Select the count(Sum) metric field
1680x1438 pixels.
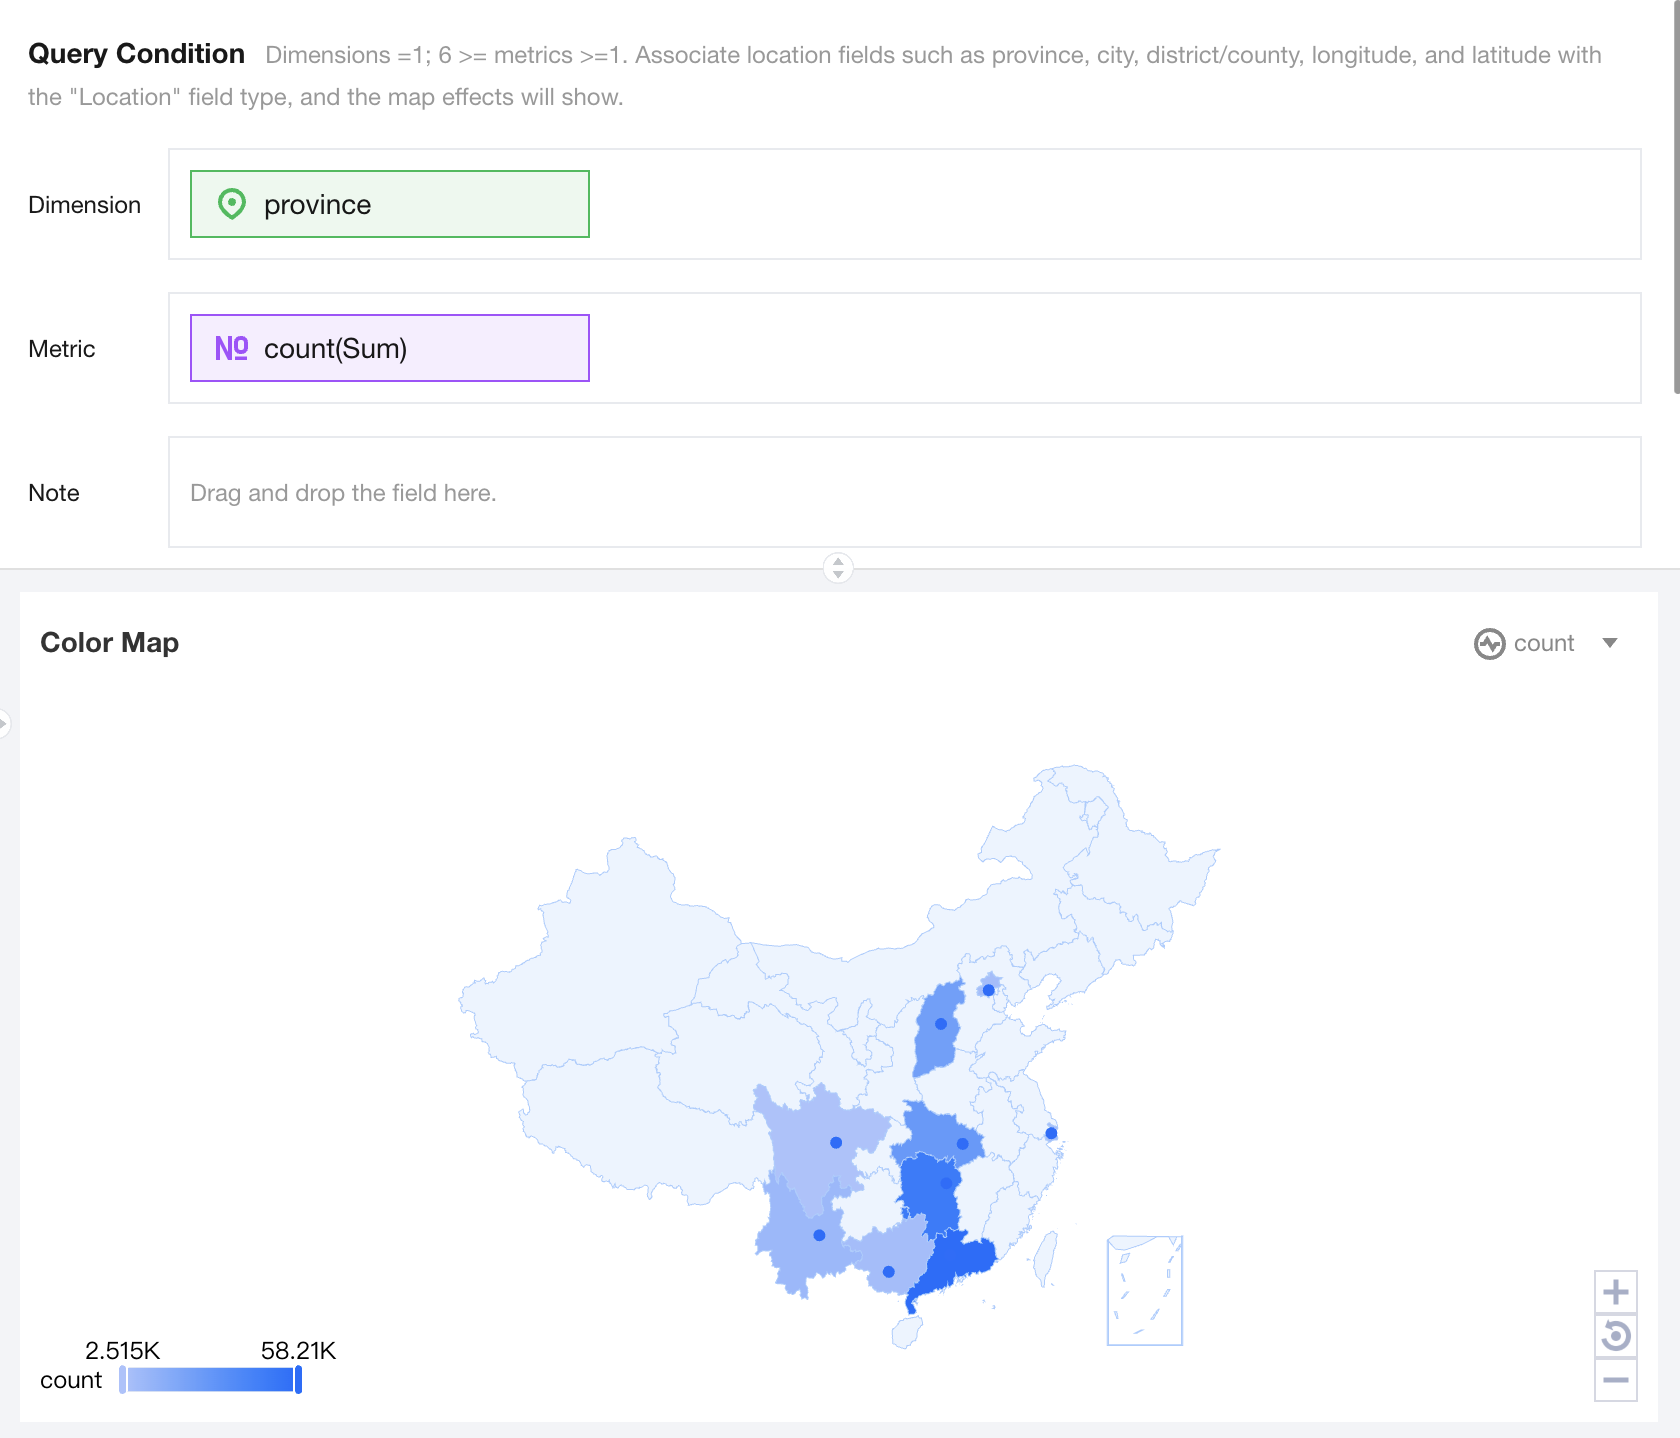pos(390,348)
